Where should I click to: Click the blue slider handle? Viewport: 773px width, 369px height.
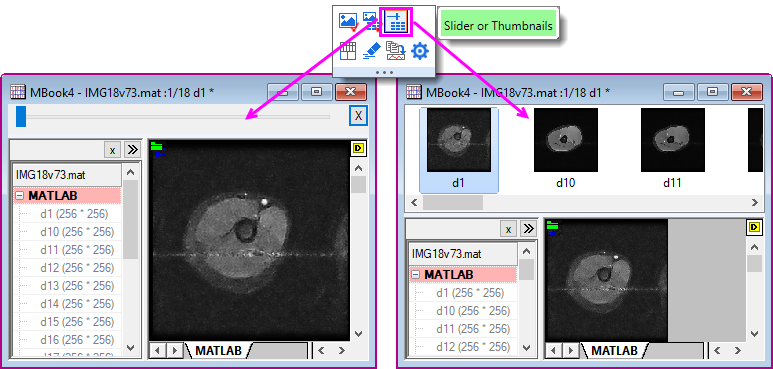click(x=21, y=116)
